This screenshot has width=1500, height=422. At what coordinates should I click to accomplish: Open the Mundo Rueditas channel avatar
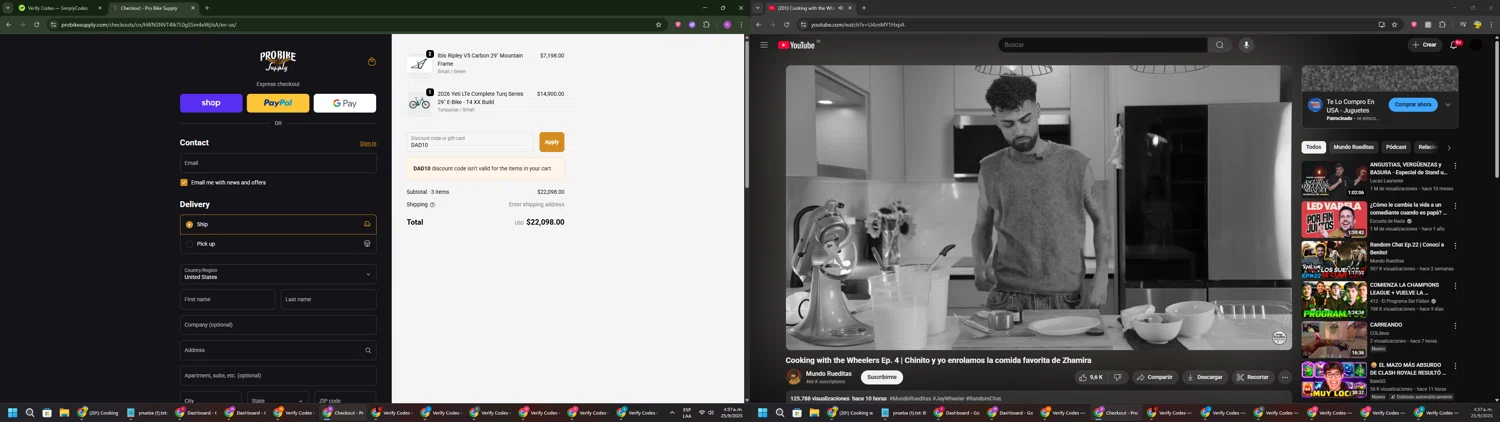(794, 377)
